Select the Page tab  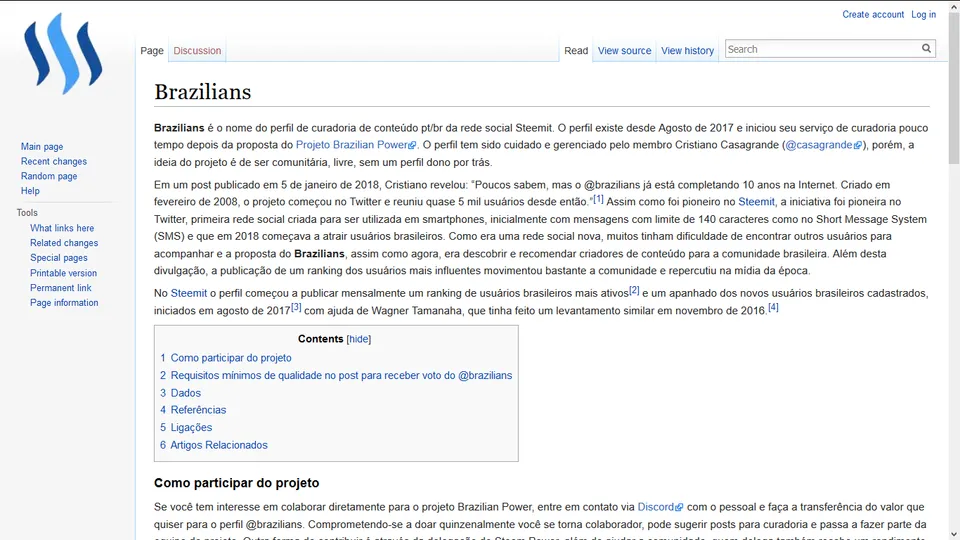pyautogui.click(x=152, y=51)
